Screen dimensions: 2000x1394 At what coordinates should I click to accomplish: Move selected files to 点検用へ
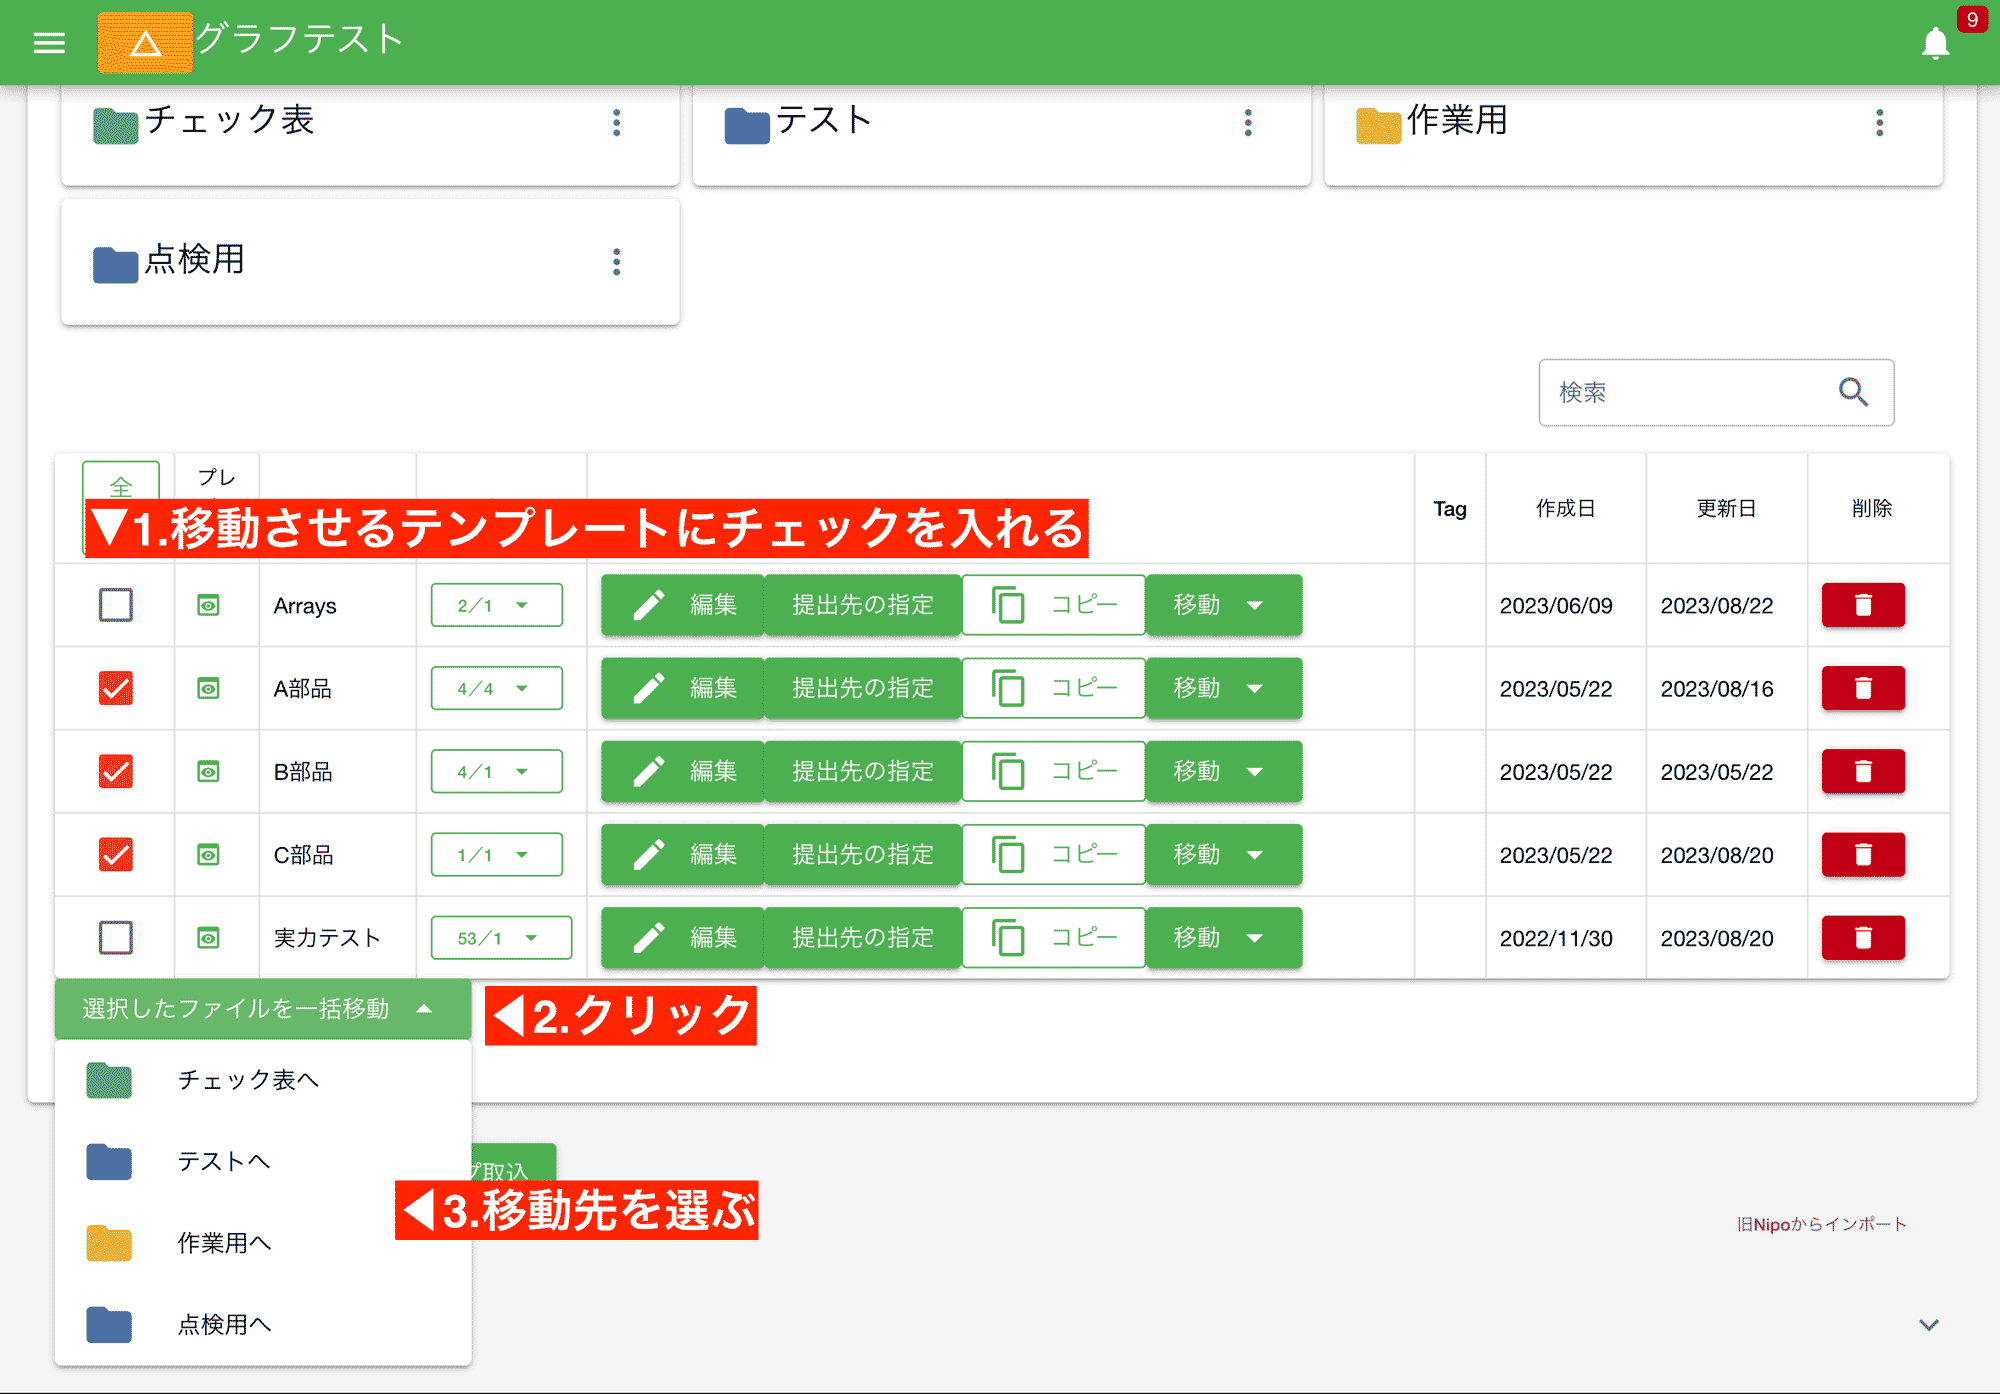click(x=263, y=1324)
